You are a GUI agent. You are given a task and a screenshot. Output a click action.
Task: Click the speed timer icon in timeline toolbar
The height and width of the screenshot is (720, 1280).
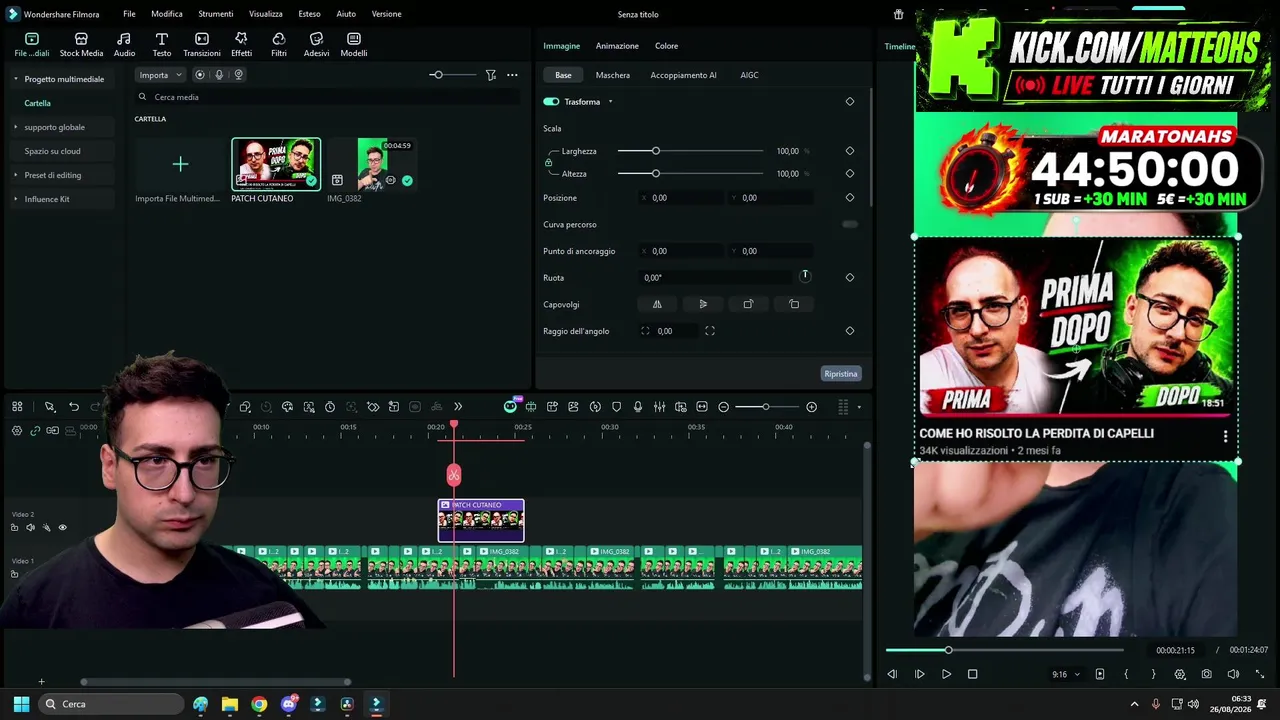click(330, 407)
